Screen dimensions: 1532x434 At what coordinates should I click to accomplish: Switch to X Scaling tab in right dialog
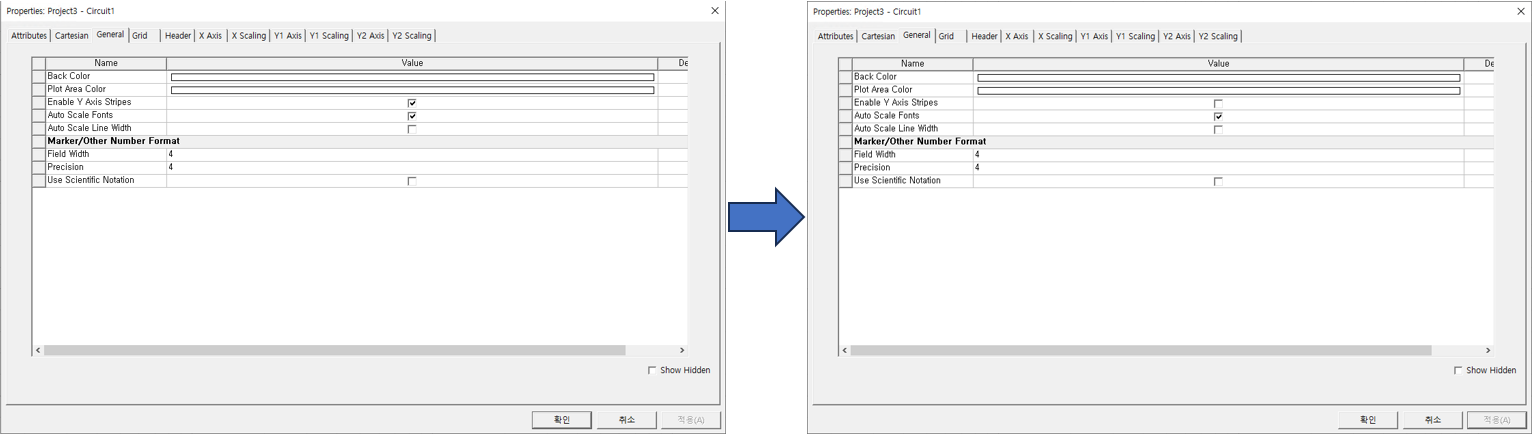[1055, 36]
